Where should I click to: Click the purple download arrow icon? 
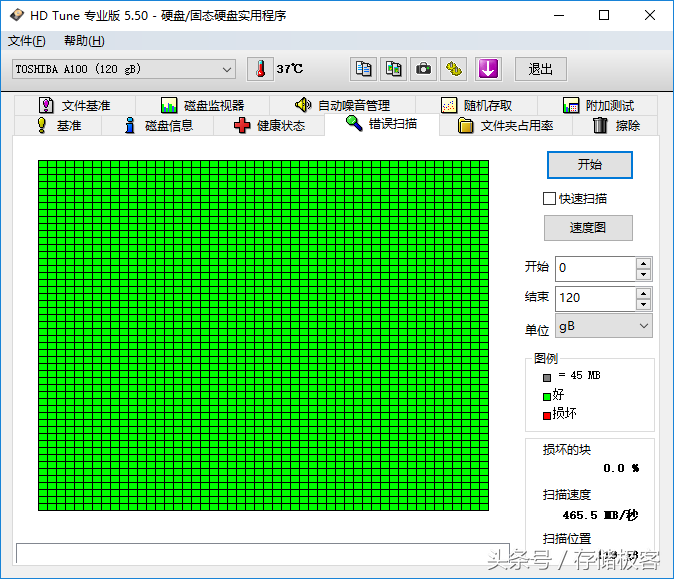488,69
